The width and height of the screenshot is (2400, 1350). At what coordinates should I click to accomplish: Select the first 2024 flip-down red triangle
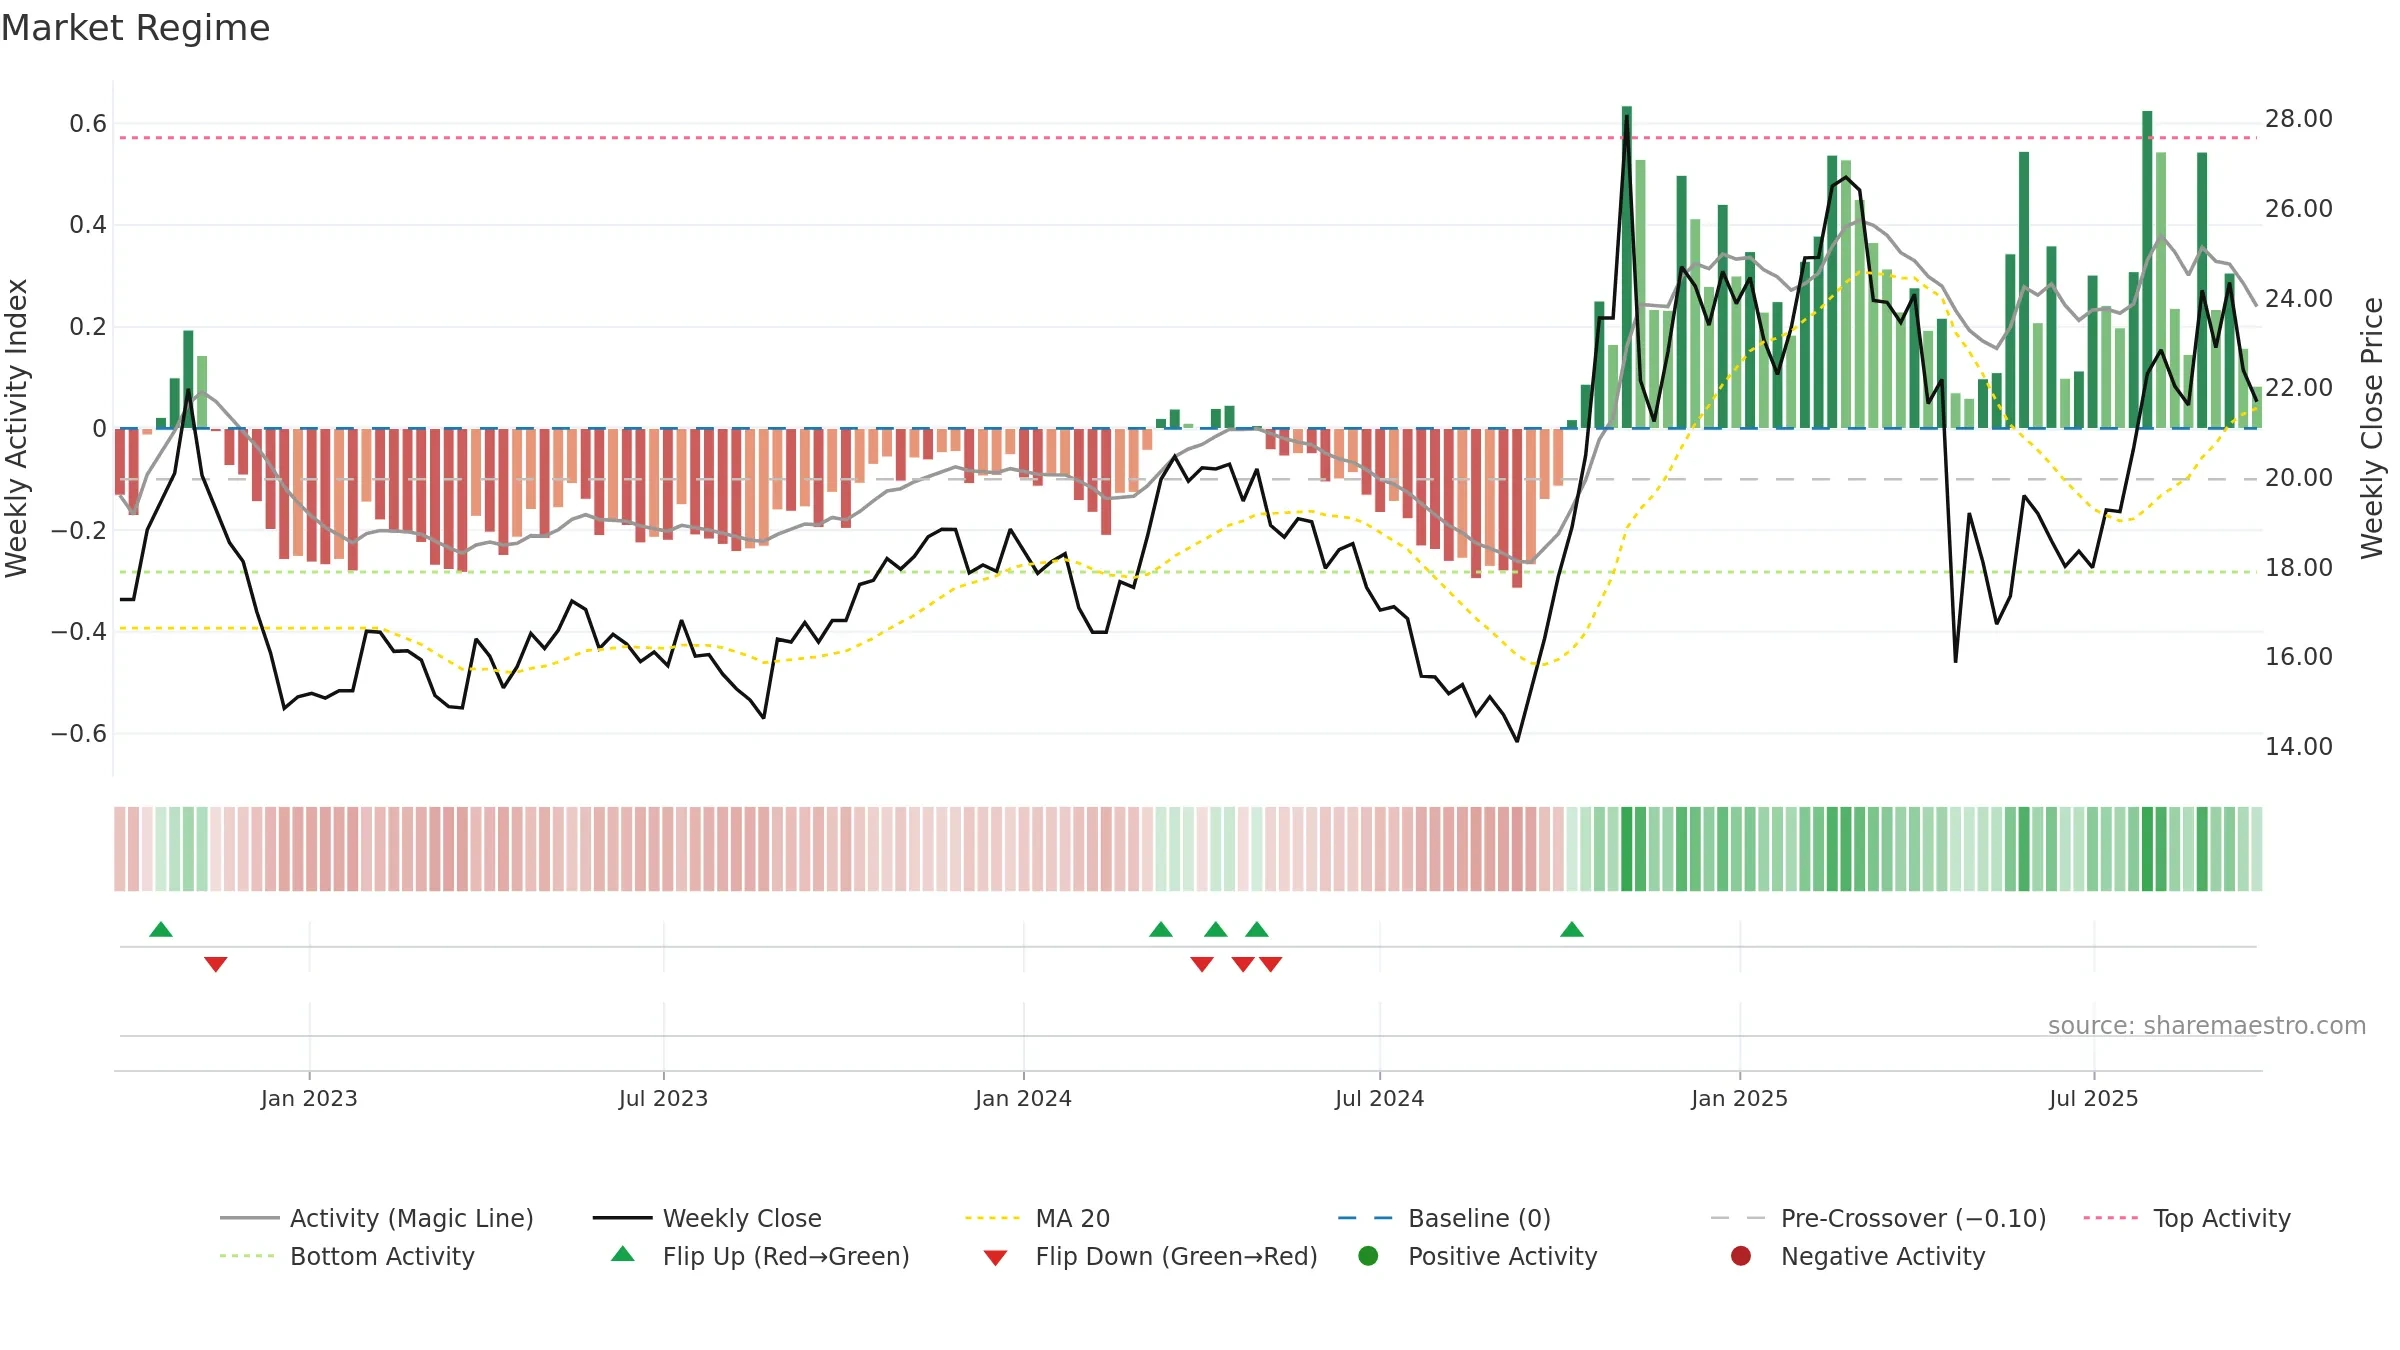pyautogui.click(x=1202, y=964)
